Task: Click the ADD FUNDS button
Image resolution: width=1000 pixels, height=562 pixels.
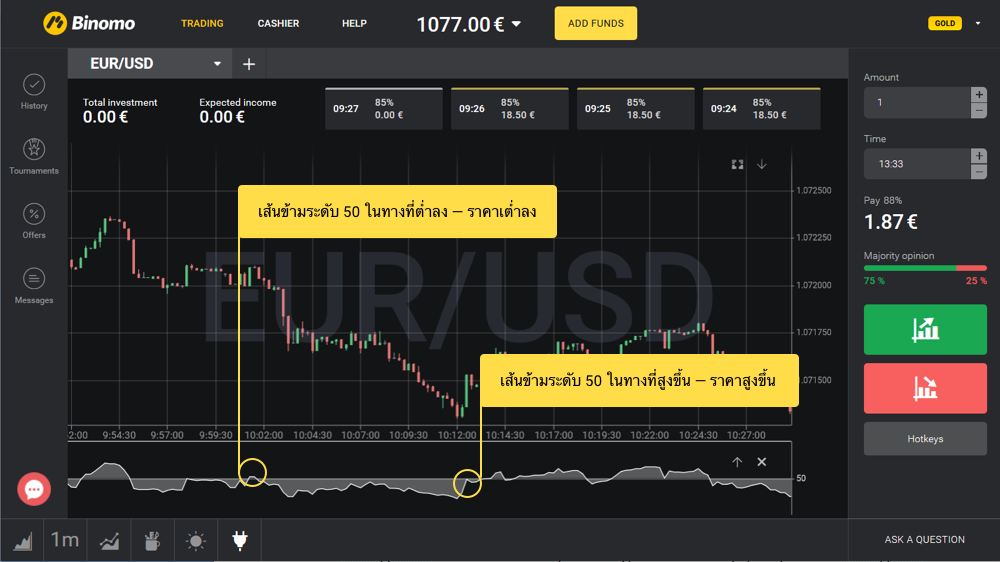Action: (x=595, y=23)
